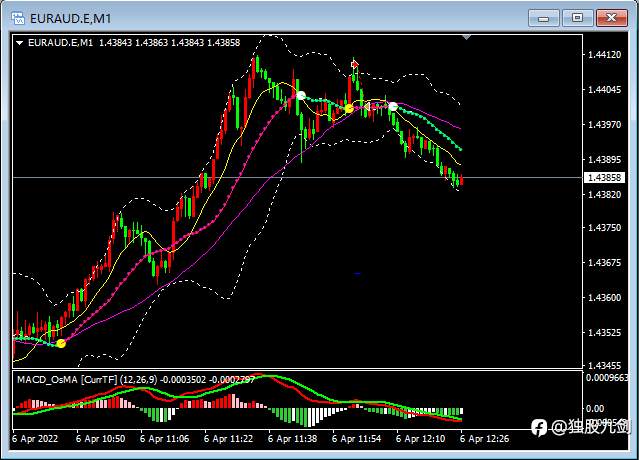The image size is (639, 460).
Task: Click the yellow signal dot near 6 Apr 2022
Action: tap(61, 343)
